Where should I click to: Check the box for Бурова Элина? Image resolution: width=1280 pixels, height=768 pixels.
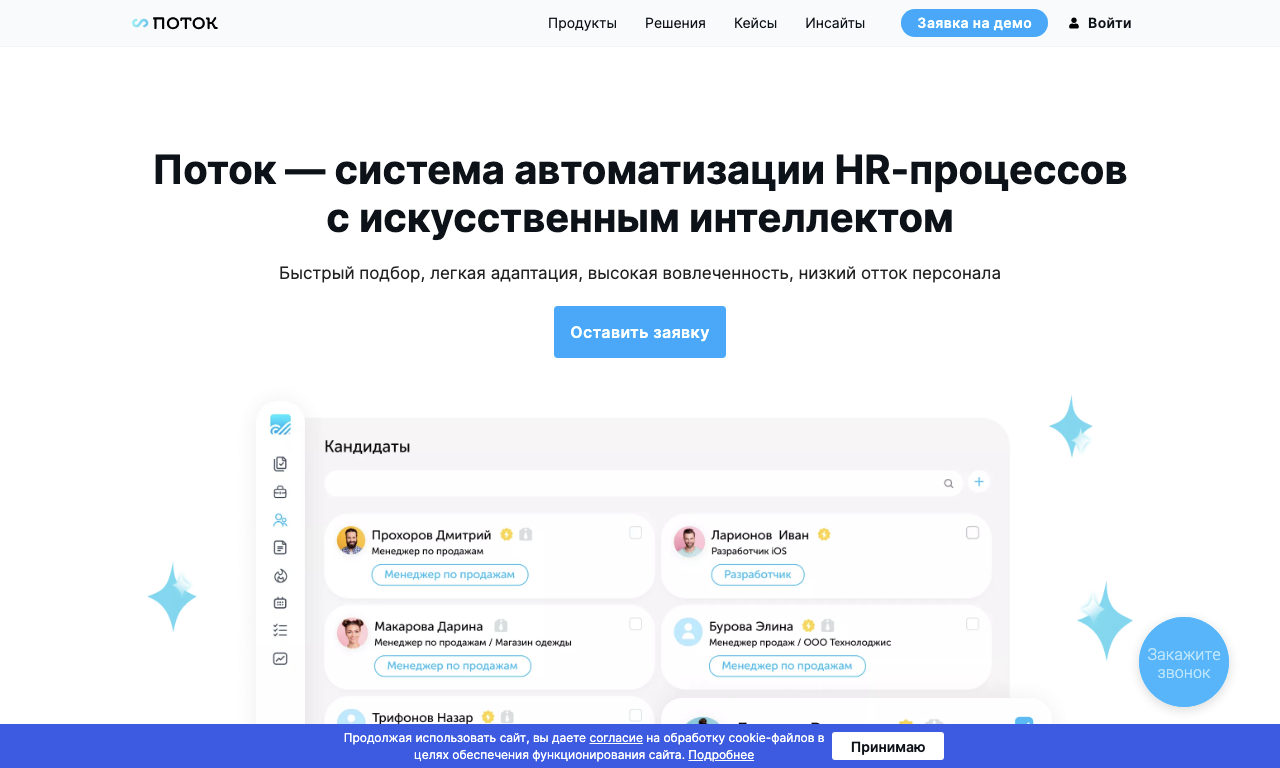coord(972,624)
